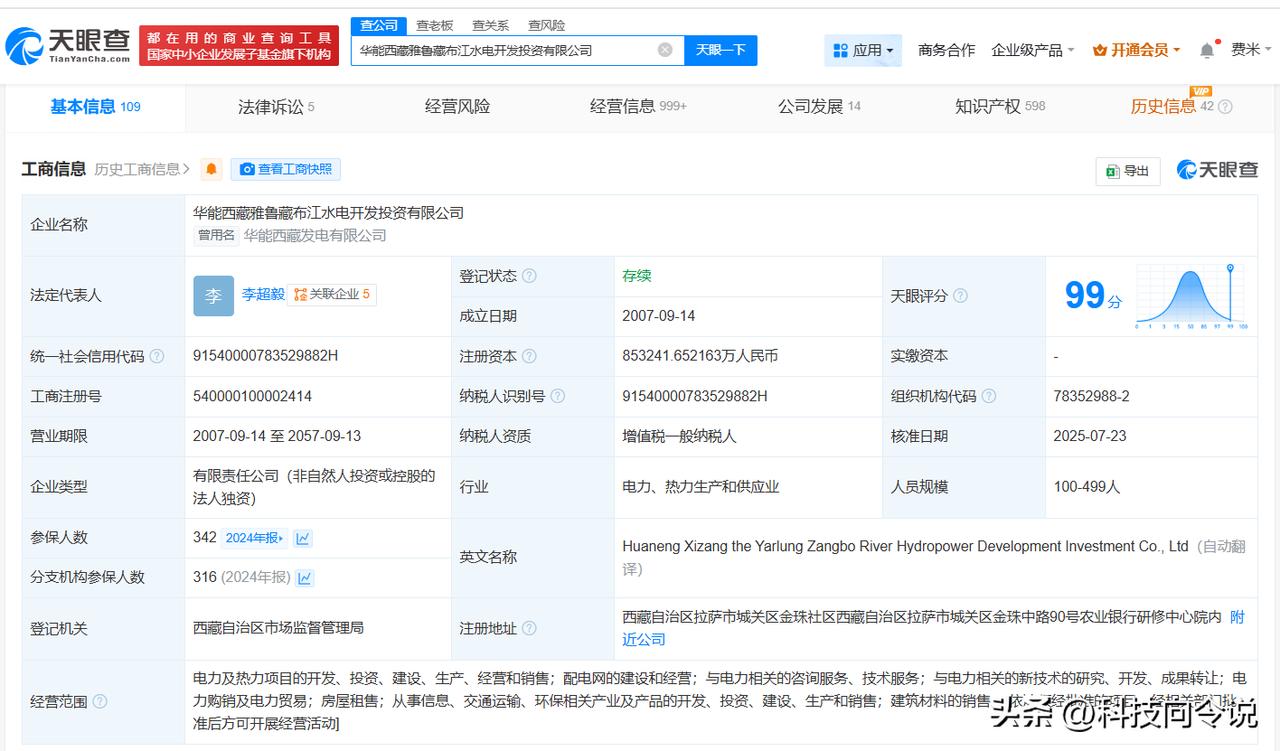Click help icon beside 组织机构代码
This screenshot has width=1280, height=751.
pyautogui.click(x=988, y=396)
